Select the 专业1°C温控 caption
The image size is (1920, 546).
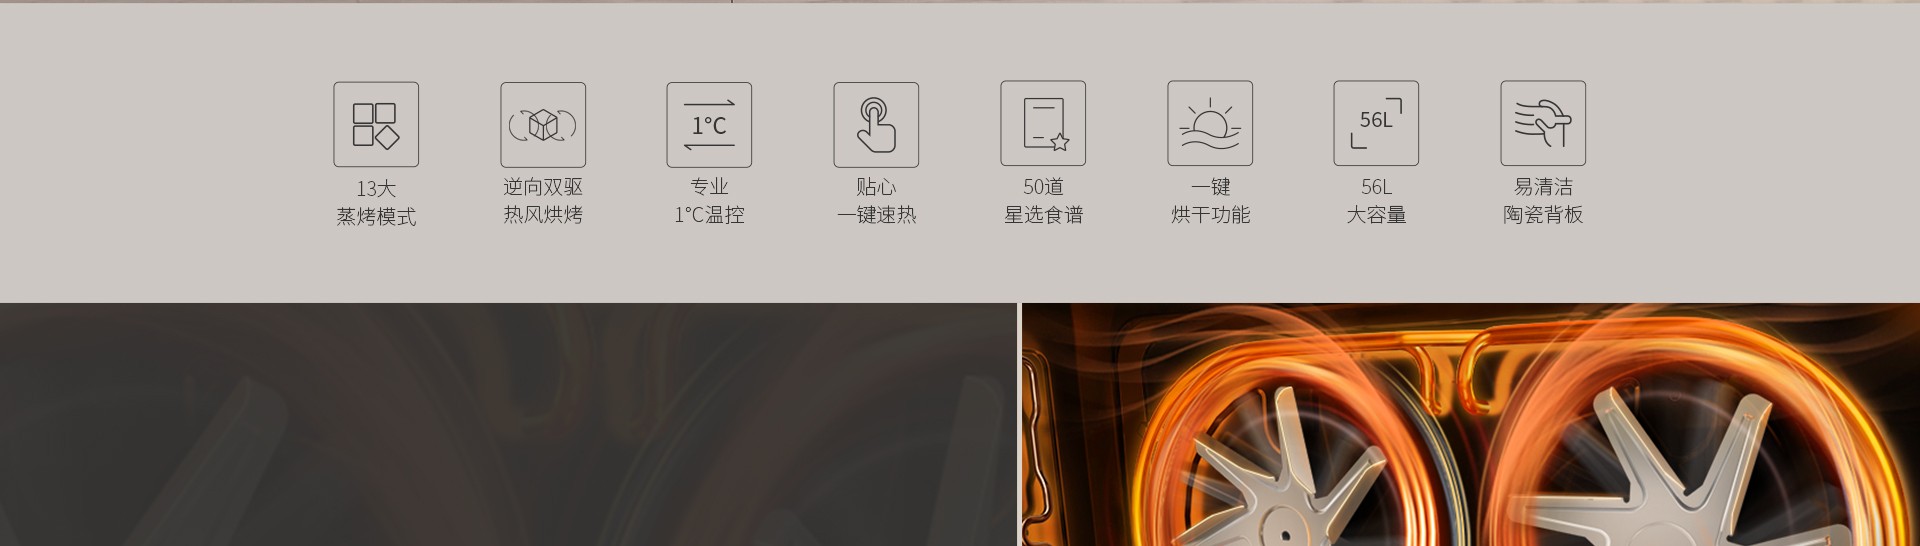(709, 201)
